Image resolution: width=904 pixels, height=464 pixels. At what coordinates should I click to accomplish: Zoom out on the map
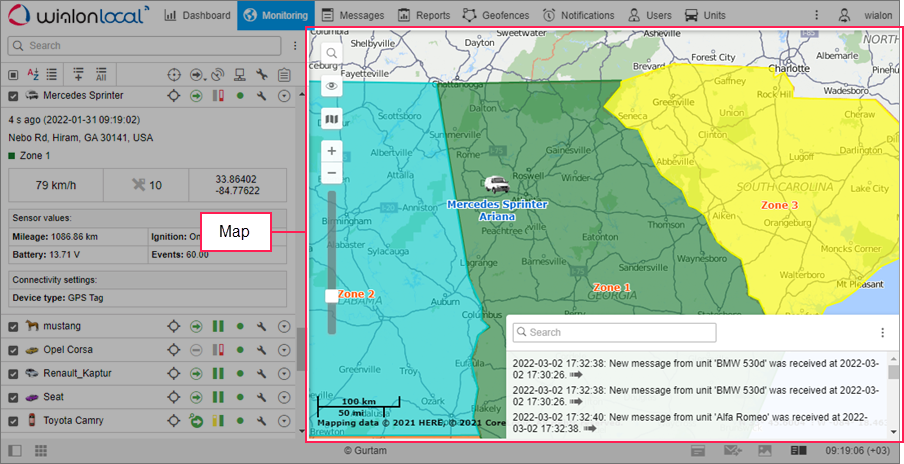click(x=332, y=172)
